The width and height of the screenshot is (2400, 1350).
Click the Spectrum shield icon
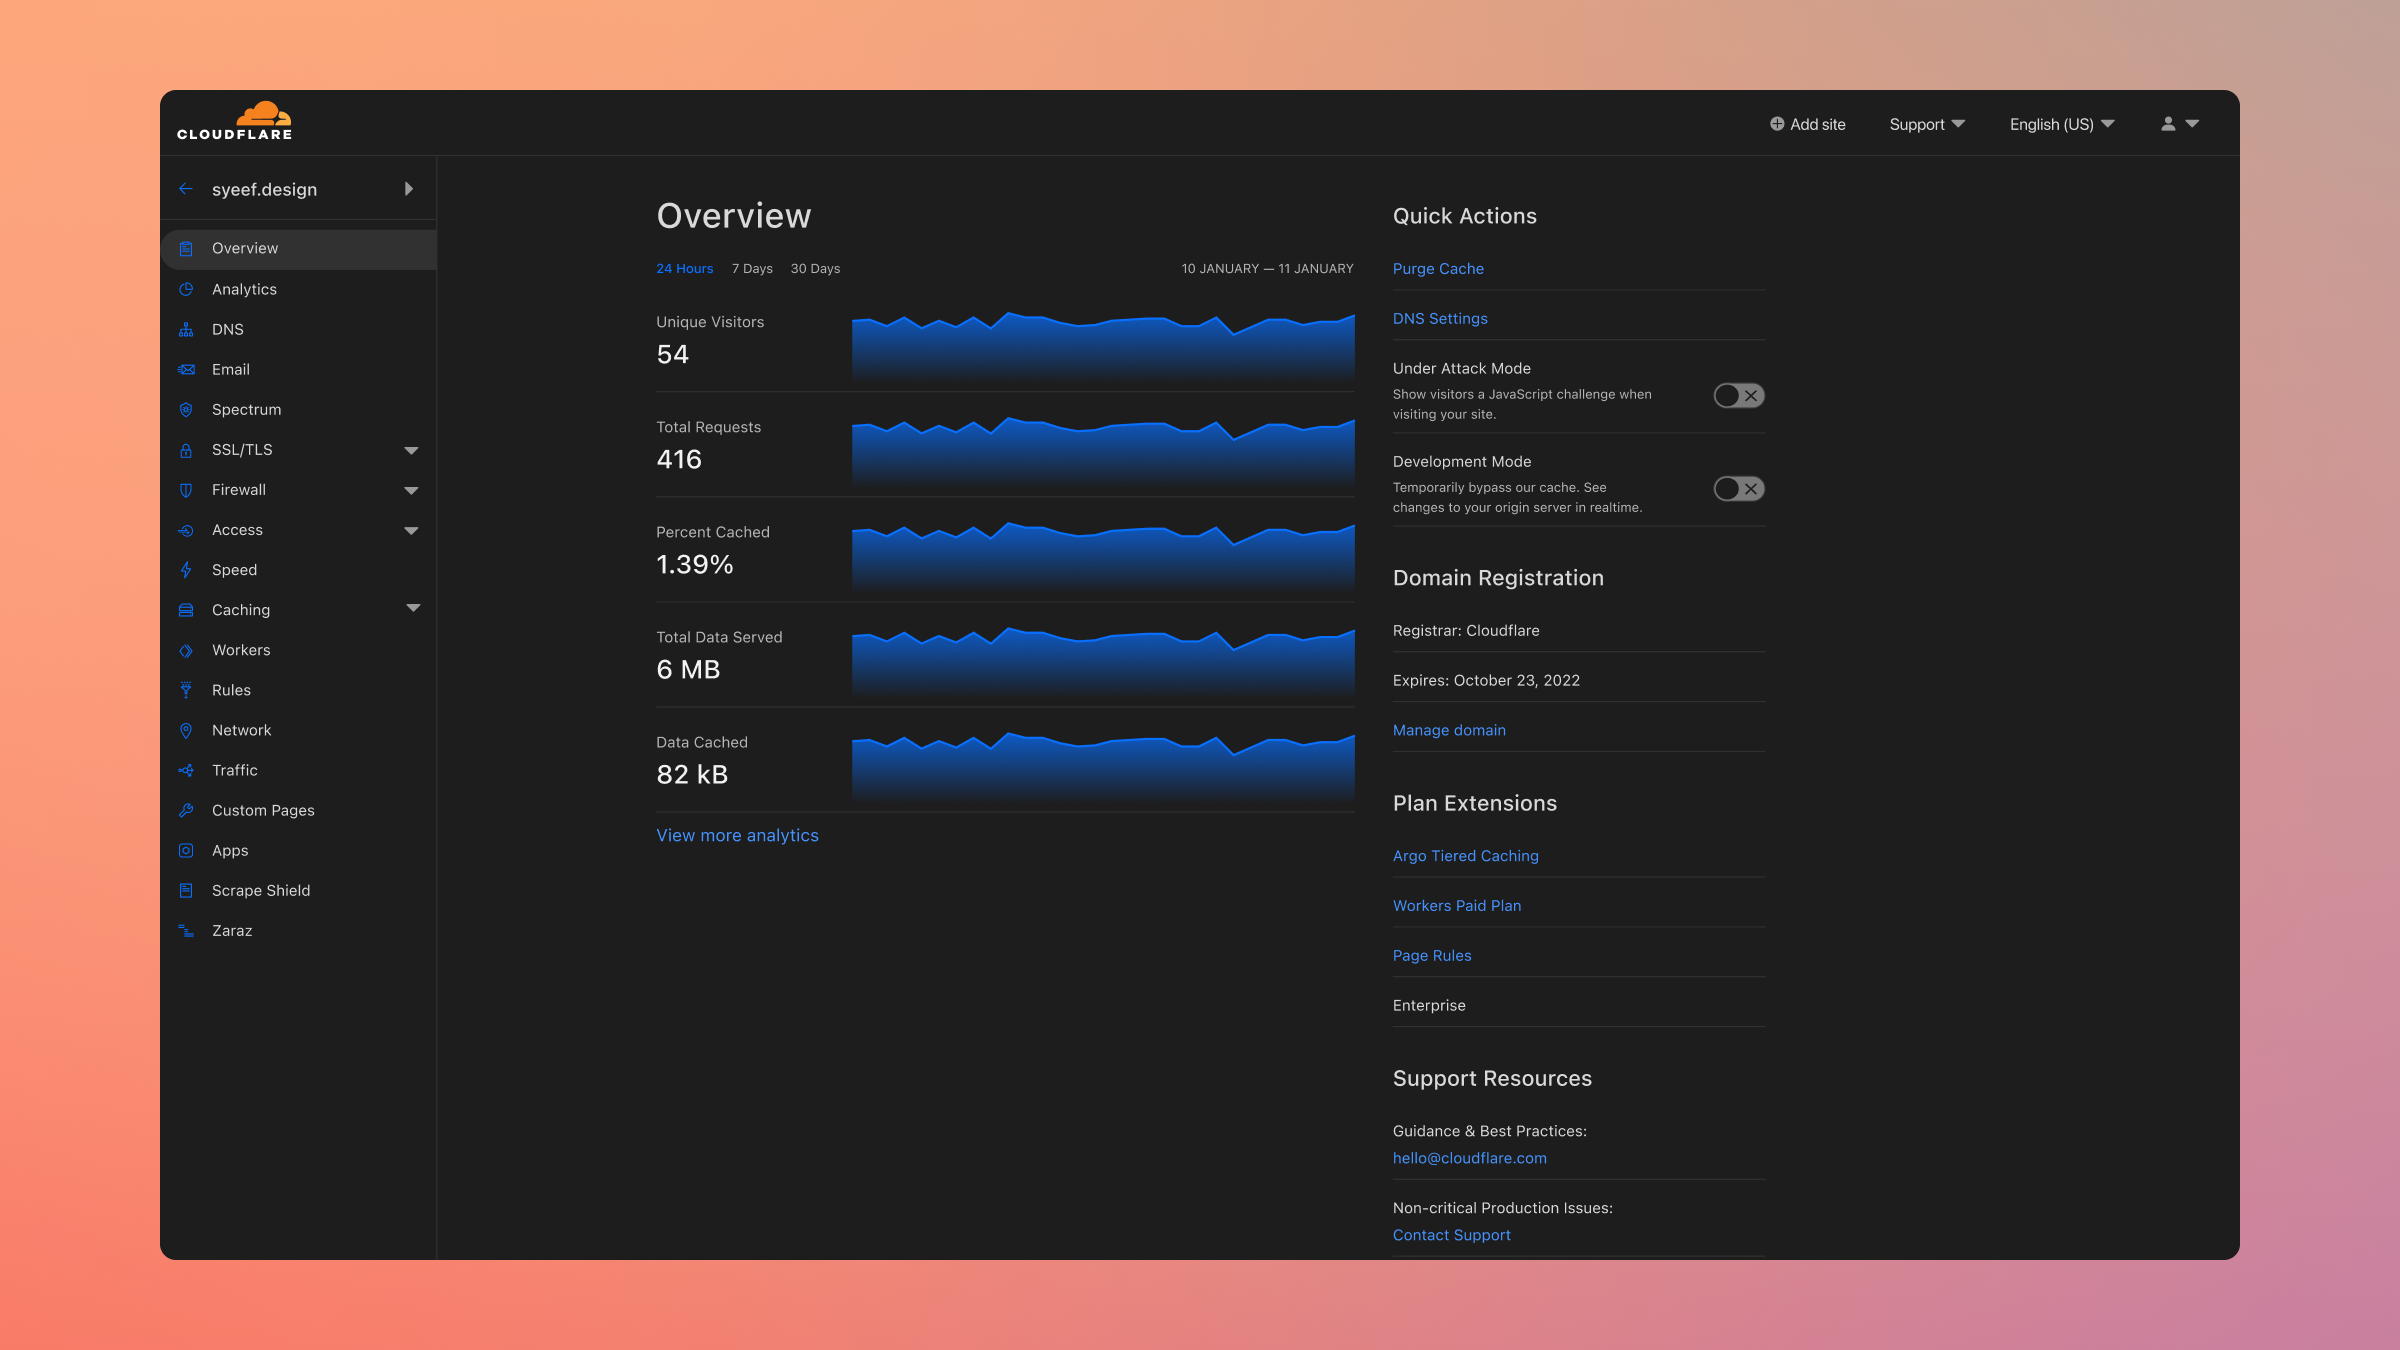click(186, 409)
